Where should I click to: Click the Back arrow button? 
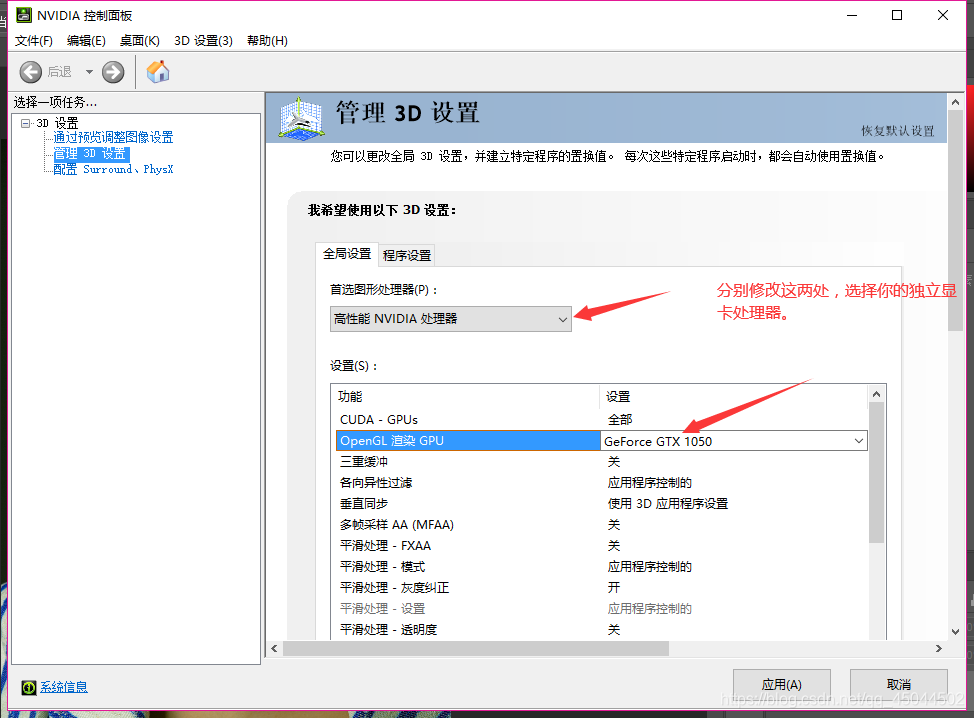[x=30, y=72]
